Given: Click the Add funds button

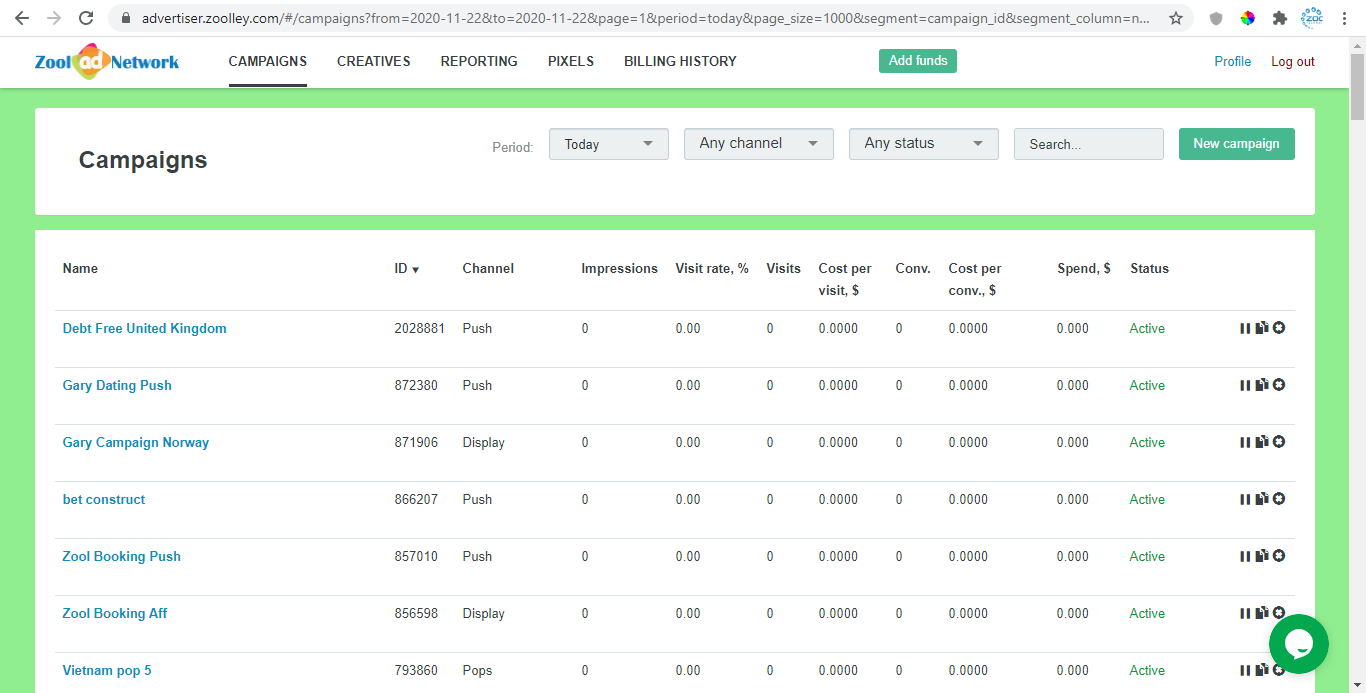Looking at the screenshot, I should tap(917, 60).
